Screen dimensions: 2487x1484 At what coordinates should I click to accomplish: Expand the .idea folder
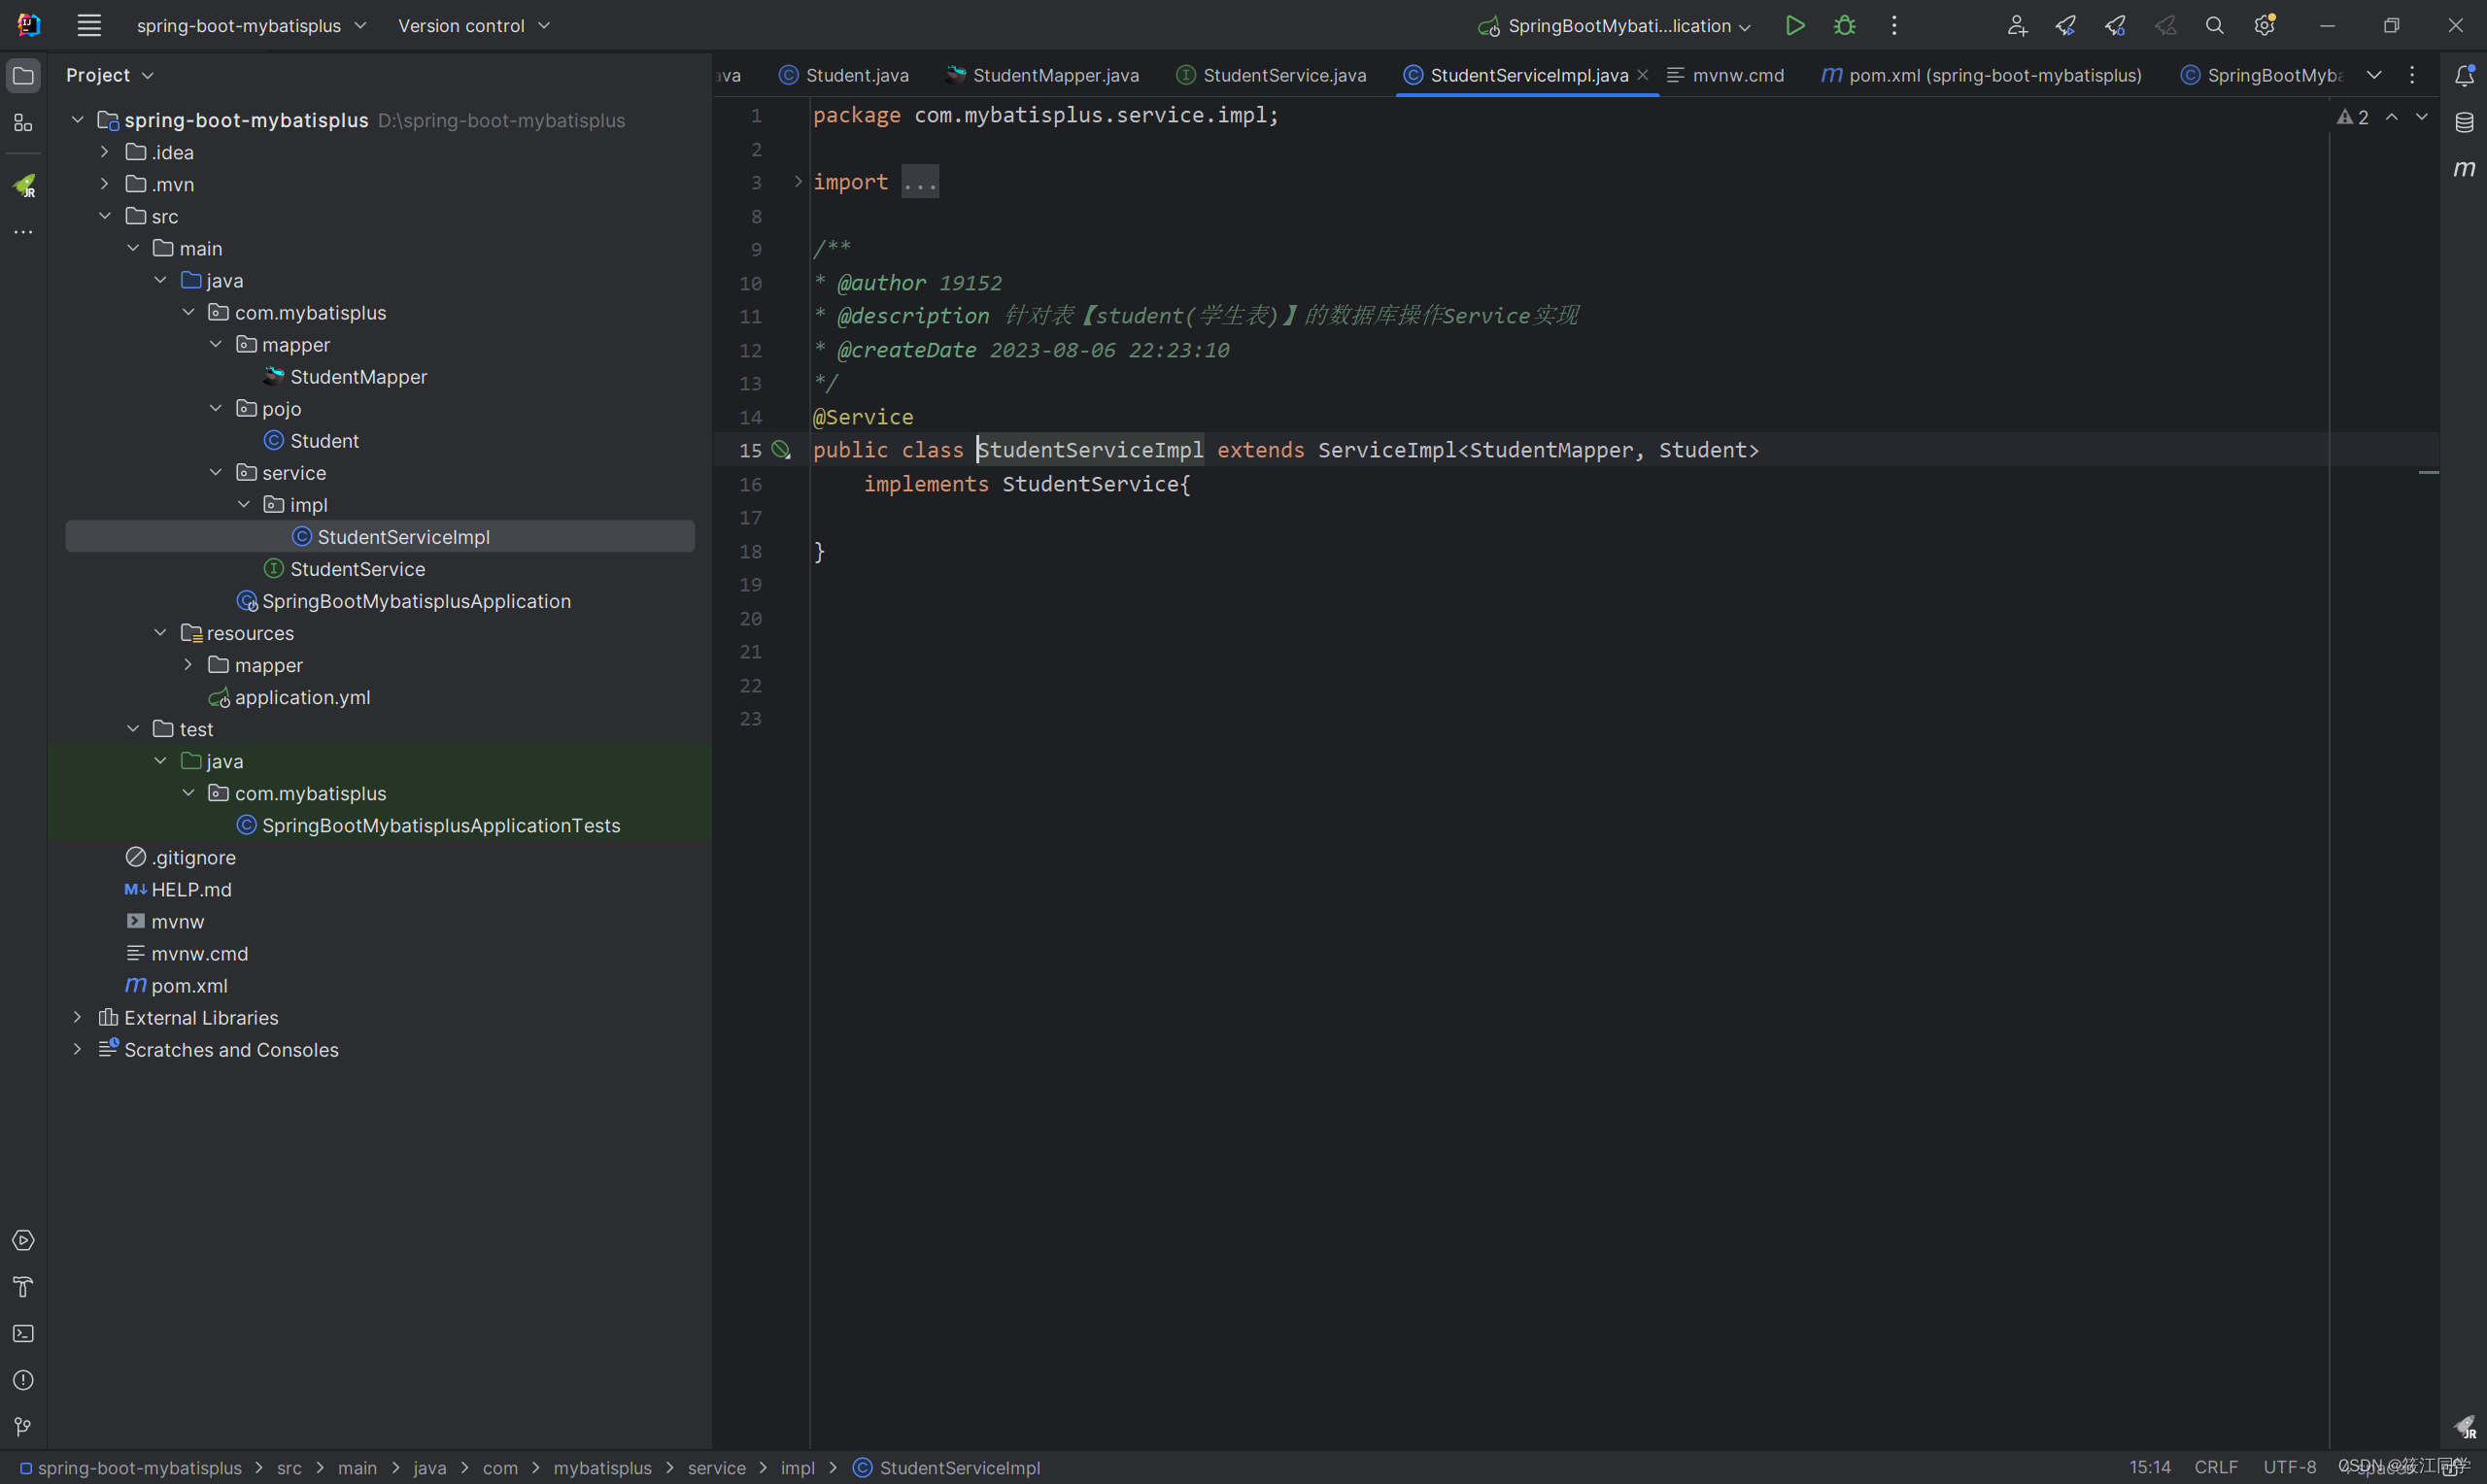(x=104, y=152)
